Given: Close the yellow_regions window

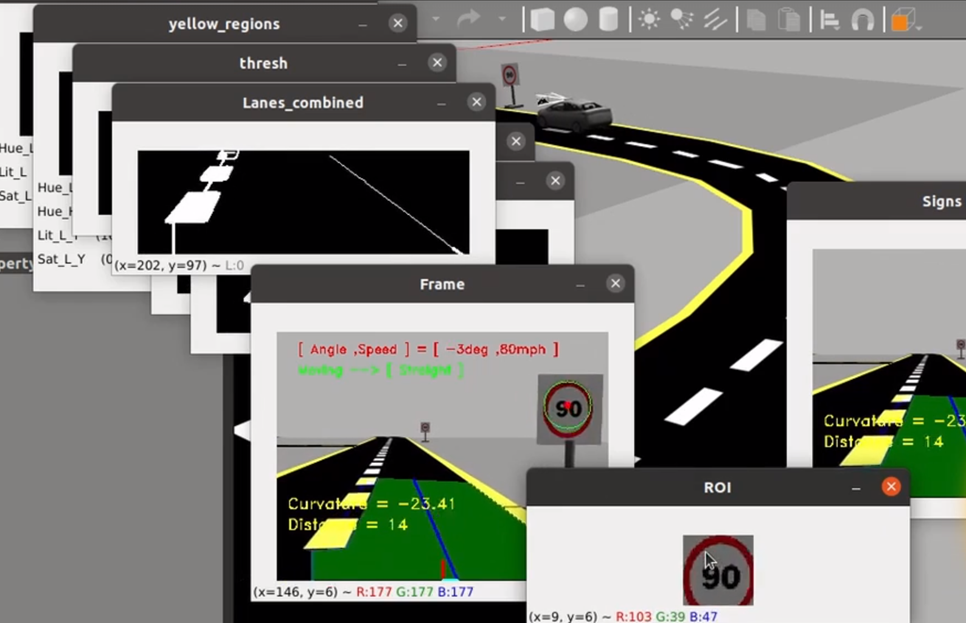Looking at the screenshot, I should pos(398,23).
